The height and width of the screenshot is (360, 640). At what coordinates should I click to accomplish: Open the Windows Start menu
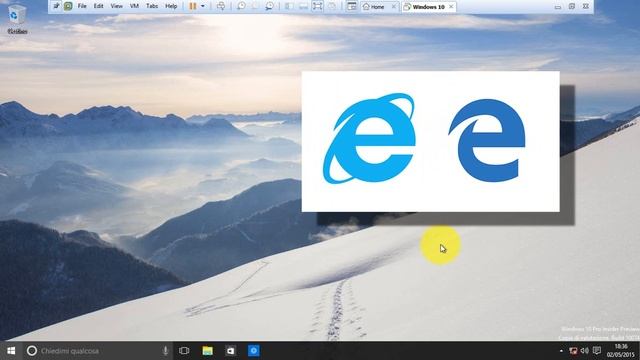point(11,351)
